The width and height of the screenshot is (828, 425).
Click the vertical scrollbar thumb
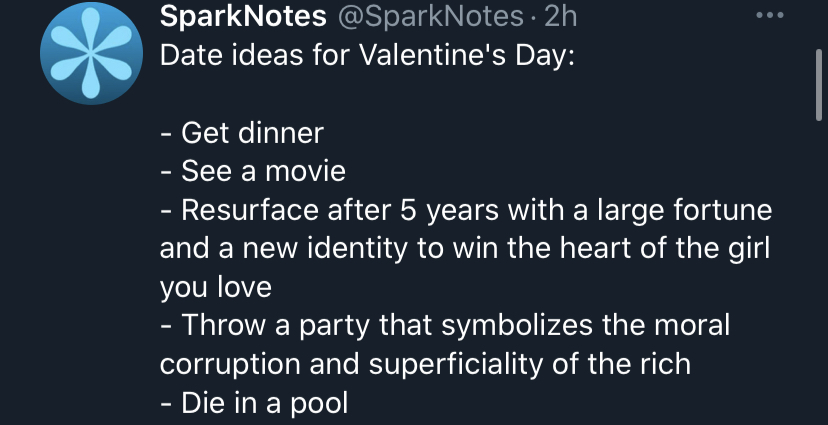tap(820, 83)
